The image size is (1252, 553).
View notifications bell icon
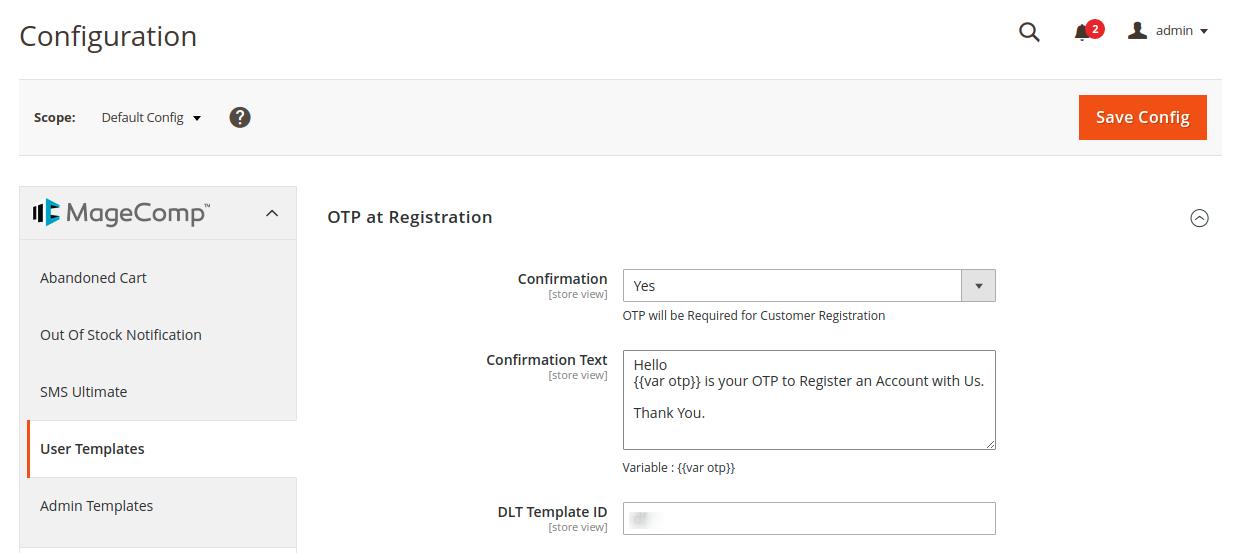(1081, 33)
